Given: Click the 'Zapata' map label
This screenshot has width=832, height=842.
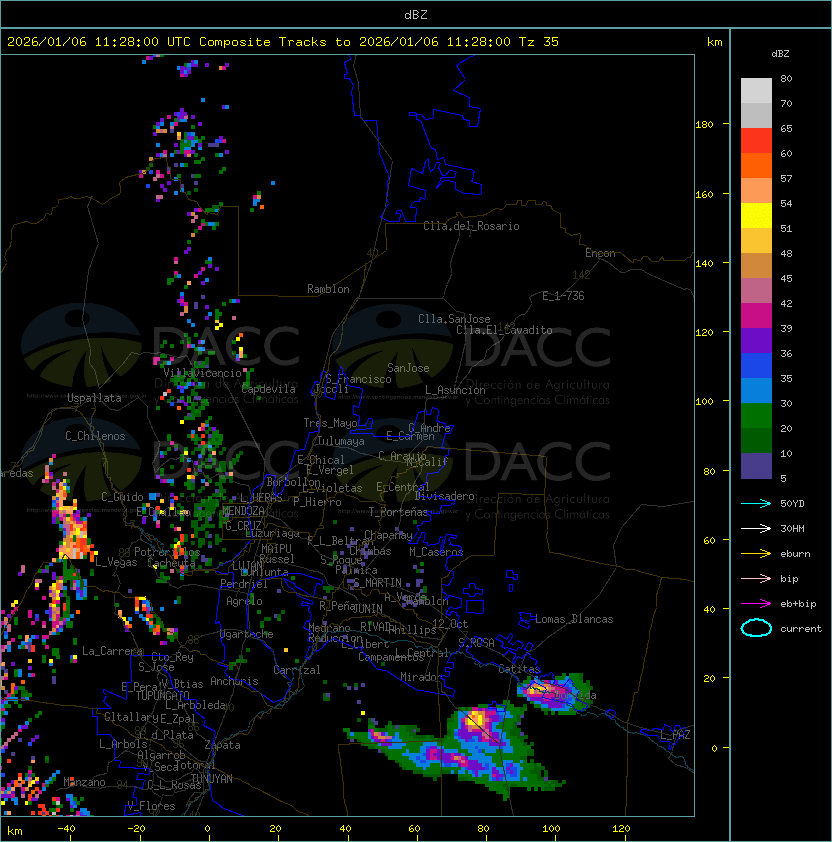Looking at the screenshot, I should pyautogui.click(x=222, y=745).
